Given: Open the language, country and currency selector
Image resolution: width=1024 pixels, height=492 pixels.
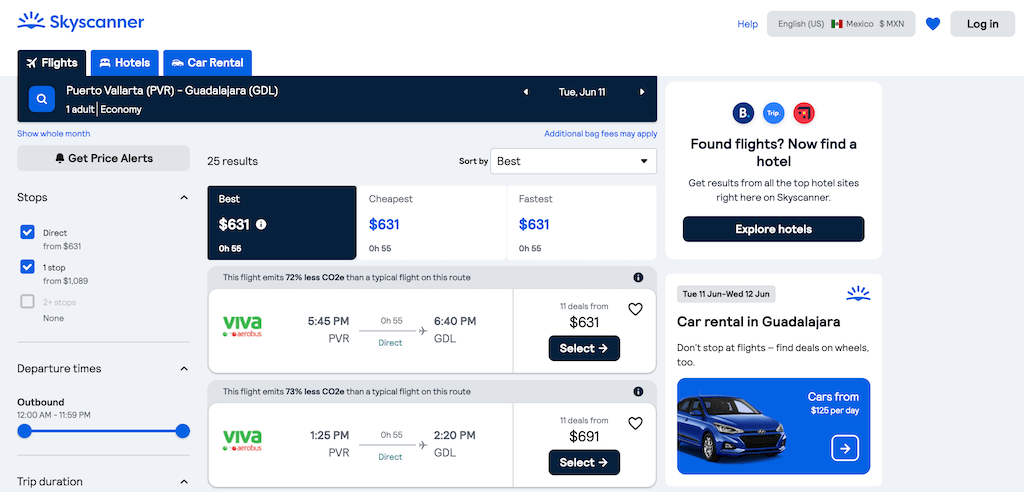Looking at the screenshot, I should tap(840, 24).
